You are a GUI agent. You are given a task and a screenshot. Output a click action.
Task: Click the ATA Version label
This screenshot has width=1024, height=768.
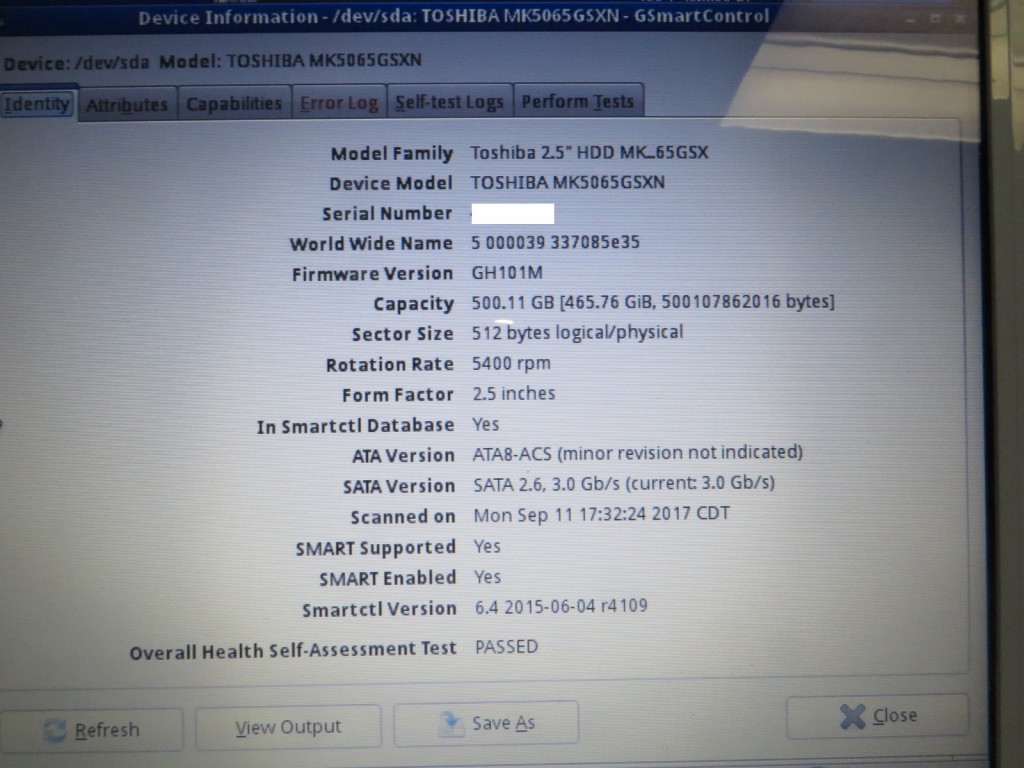coord(403,456)
